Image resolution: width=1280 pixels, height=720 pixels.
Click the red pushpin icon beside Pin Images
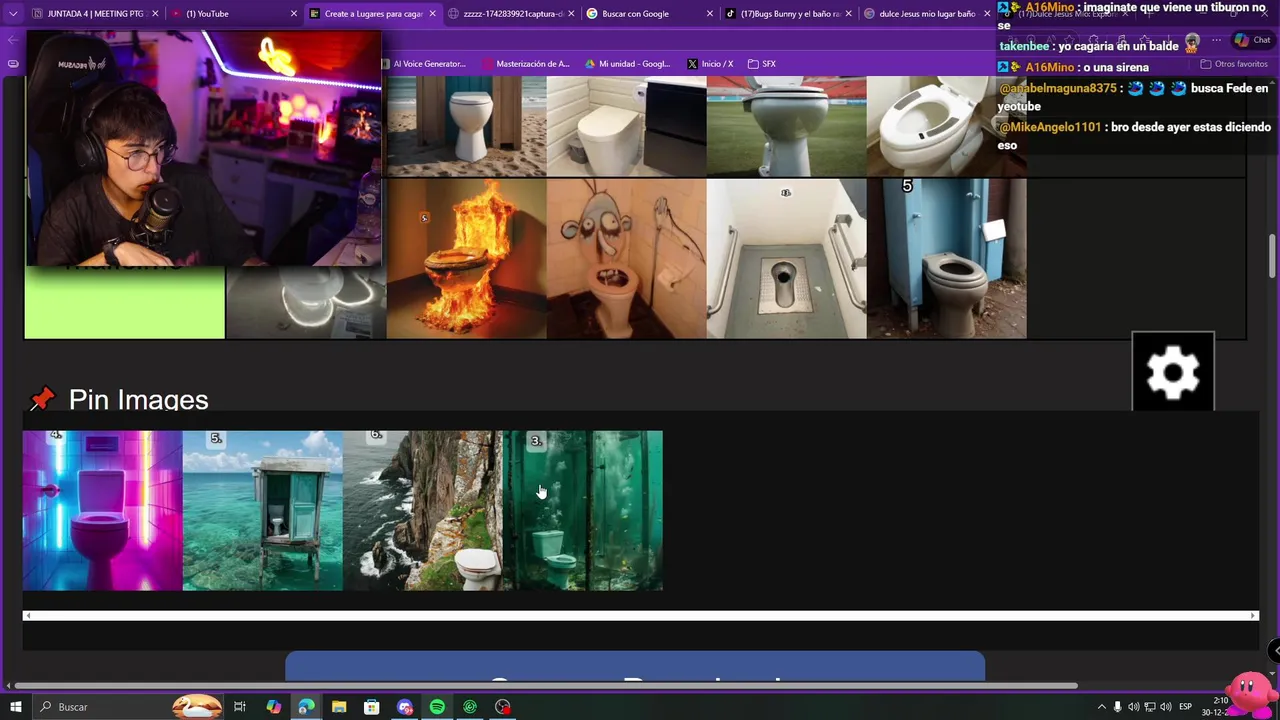42,399
